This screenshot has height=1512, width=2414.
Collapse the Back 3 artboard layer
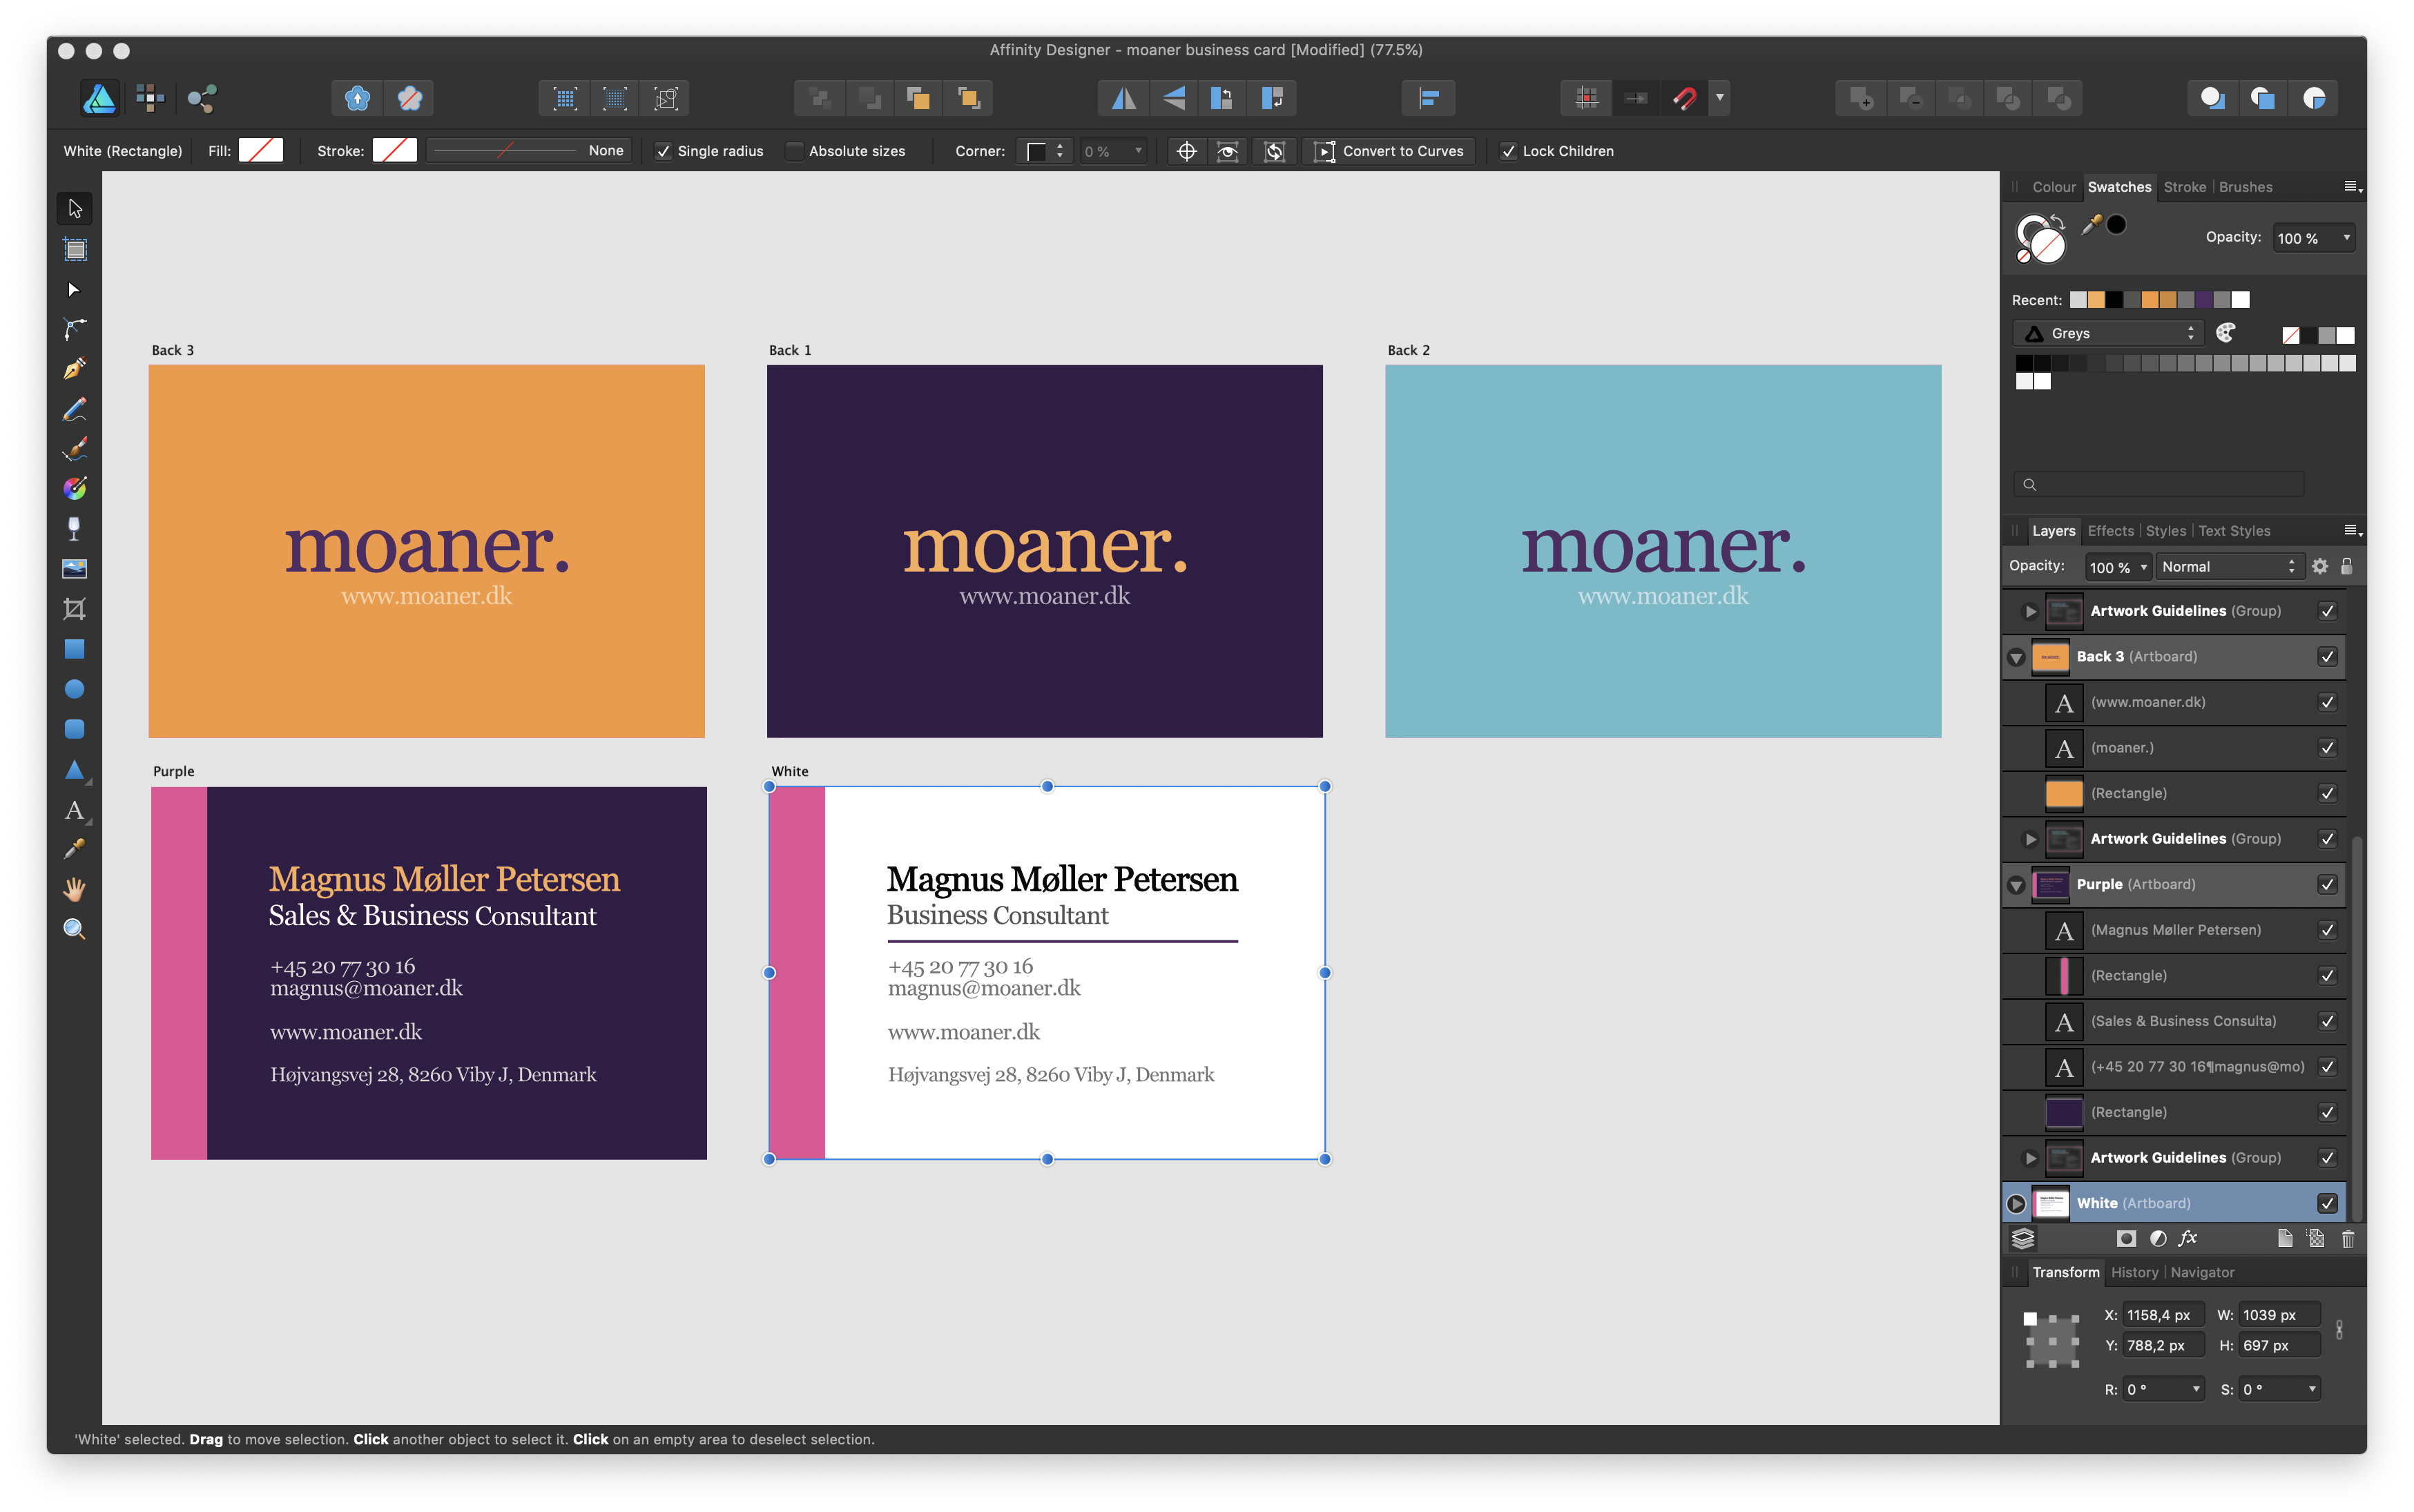tap(2016, 658)
